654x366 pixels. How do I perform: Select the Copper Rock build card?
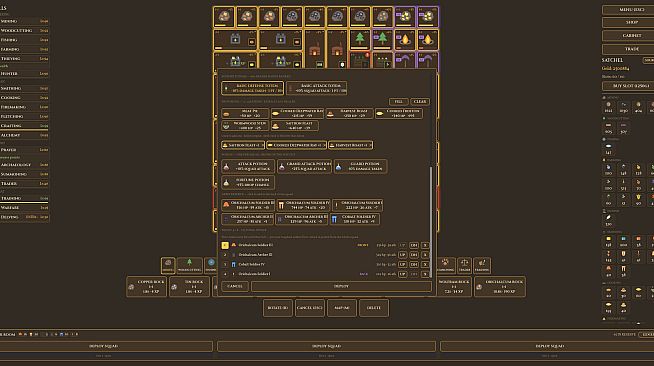coord(146,287)
